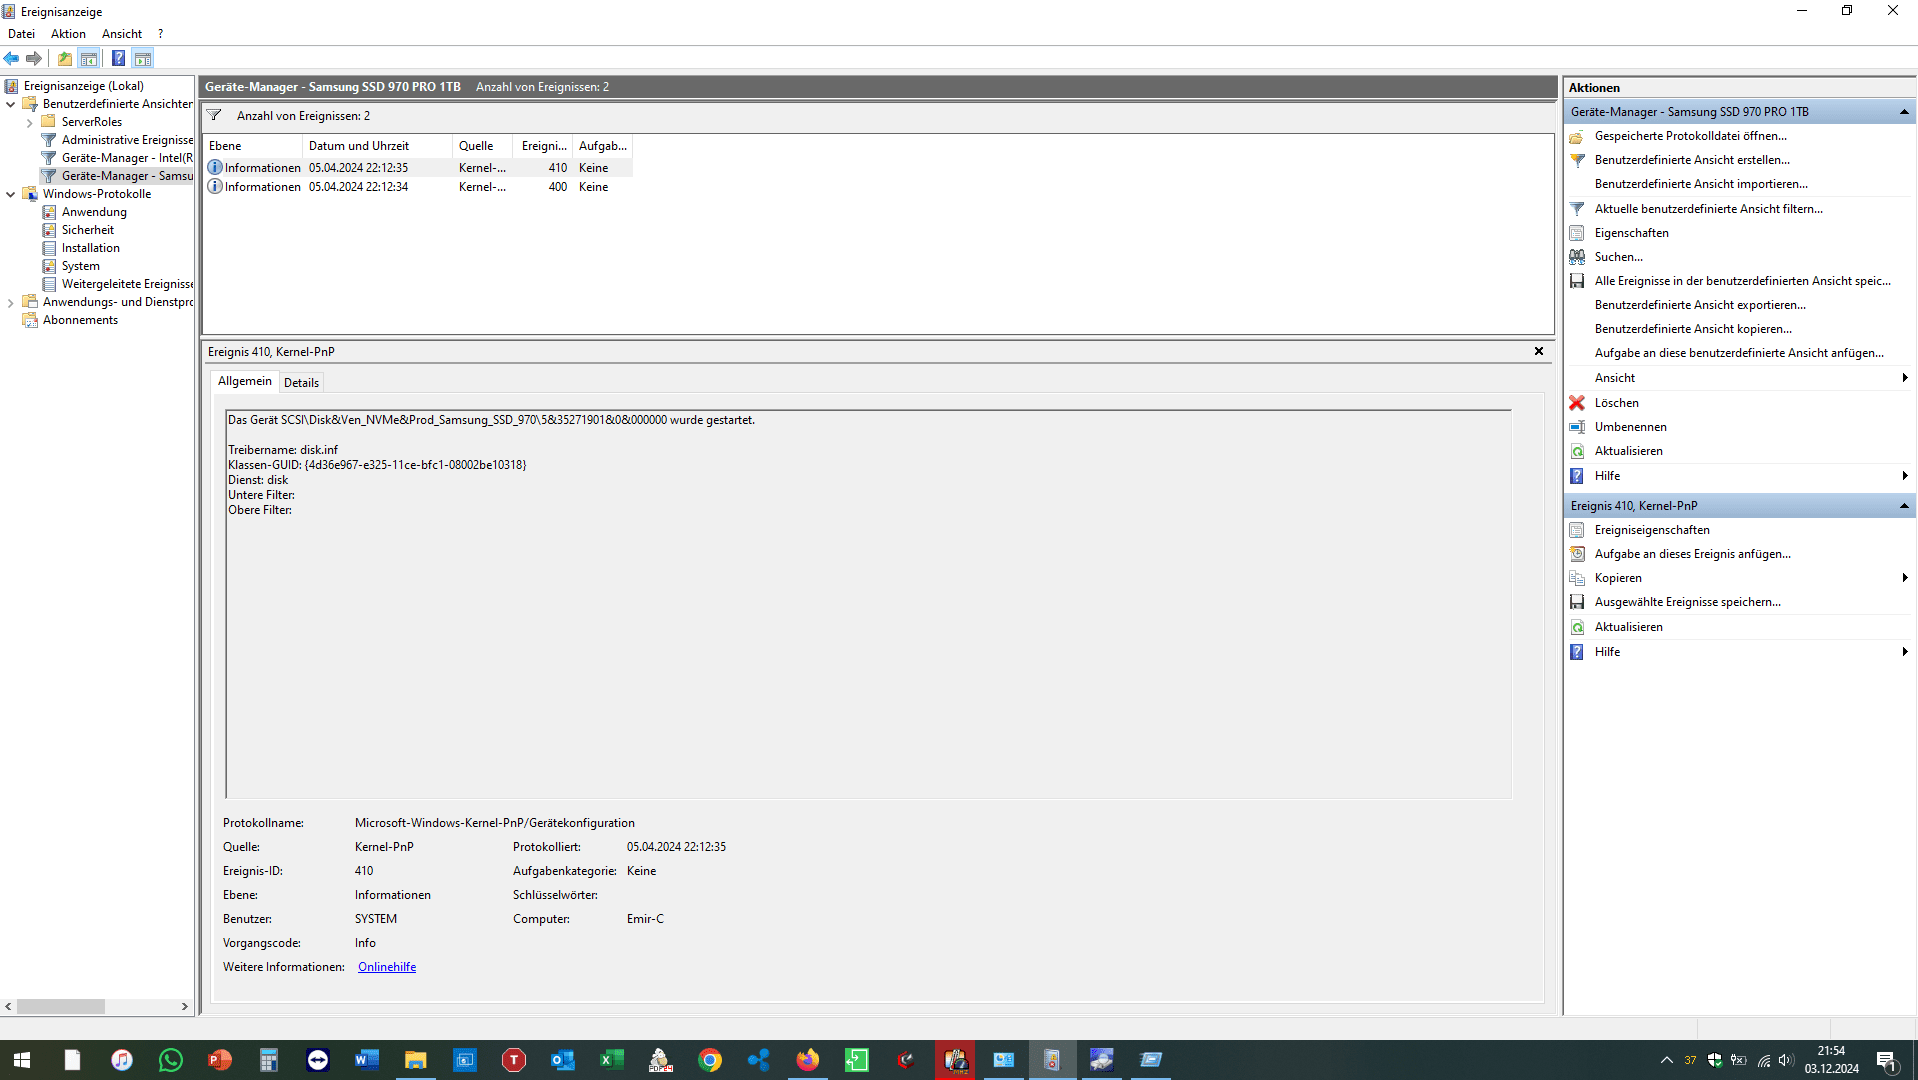Viewport: 1918px width, 1080px height.
Task: Open Firefox from the taskbar
Action: pyautogui.click(x=808, y=1060)
